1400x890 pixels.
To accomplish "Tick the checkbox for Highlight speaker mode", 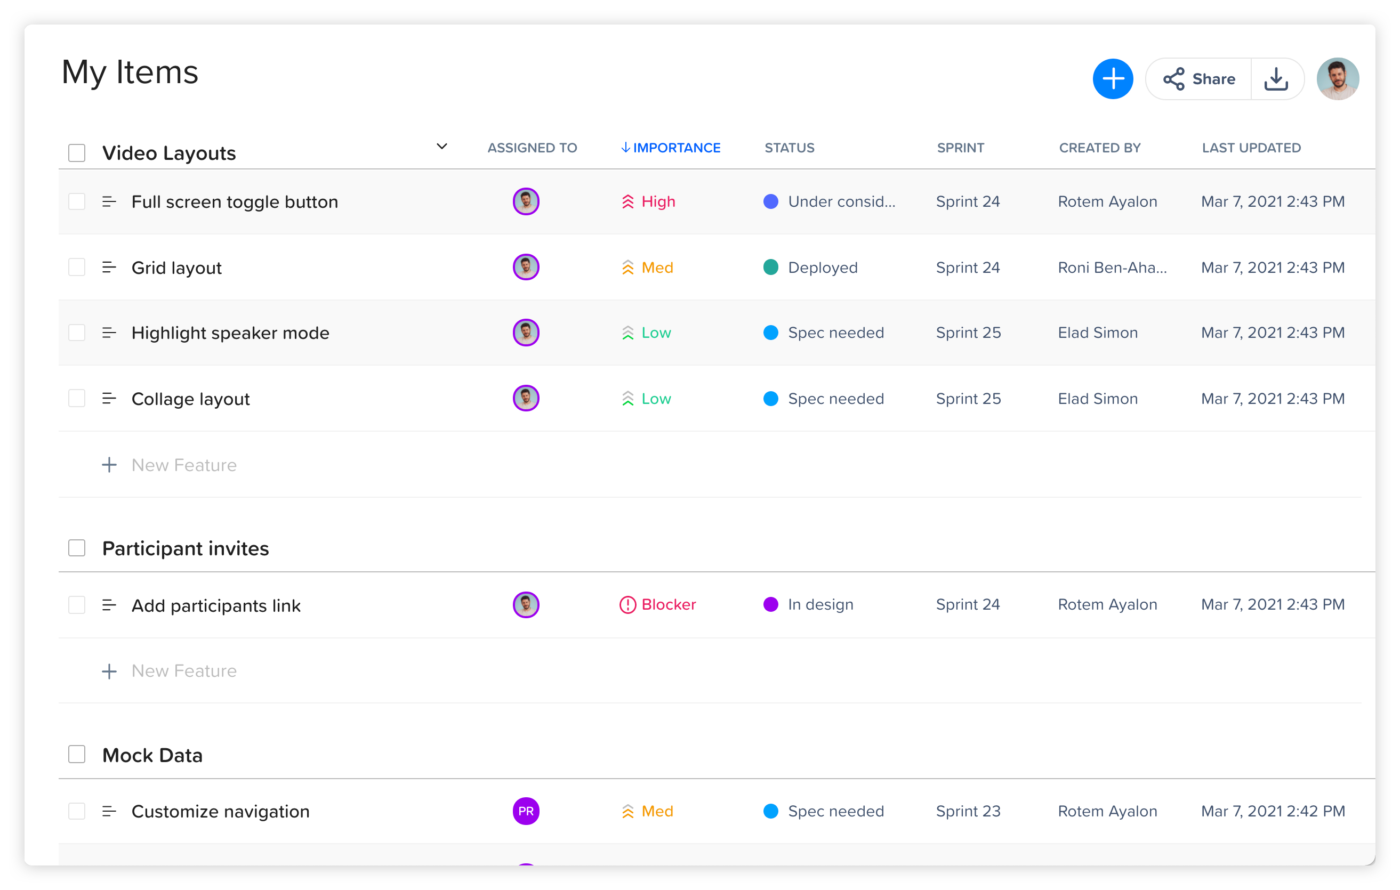I will [x=77, y=333].
